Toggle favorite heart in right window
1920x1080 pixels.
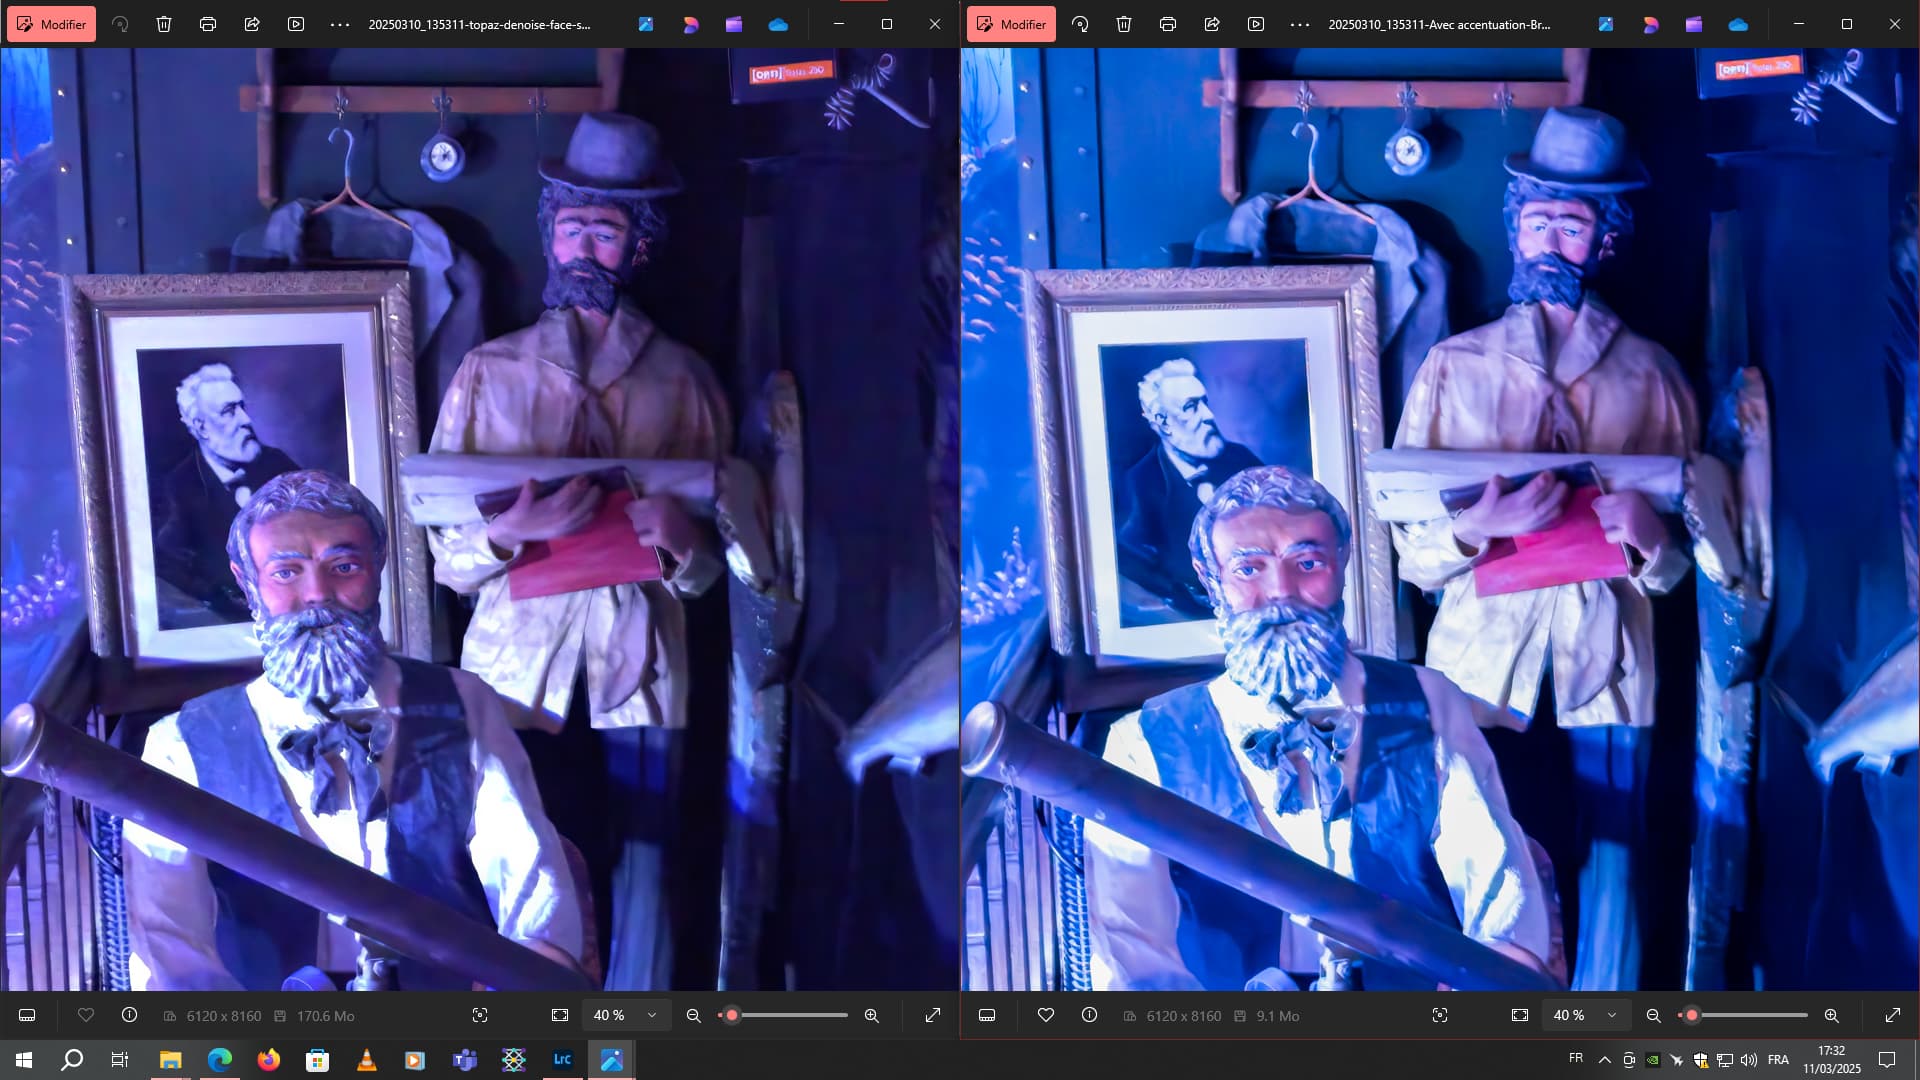pos(1046,1015)
